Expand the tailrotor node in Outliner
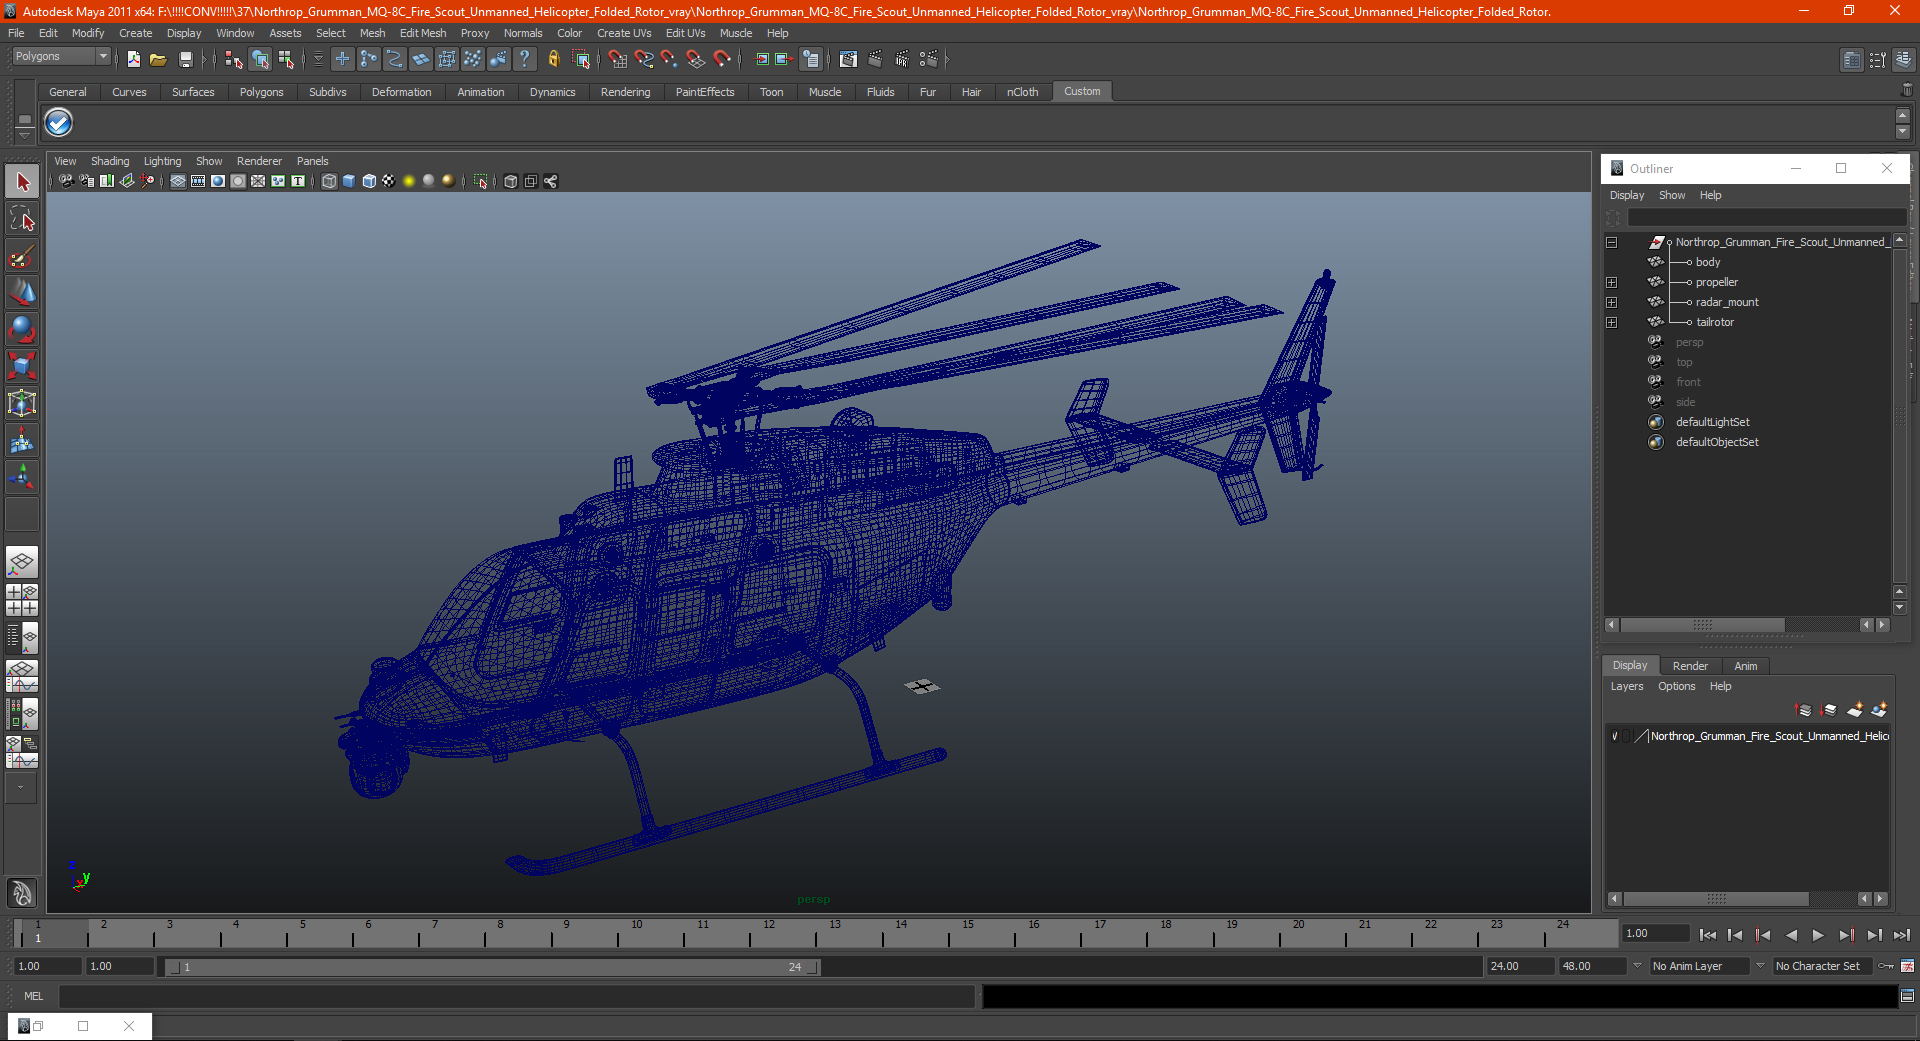Viewport: 1920px width, 1041px height. tap(1612, 322)
